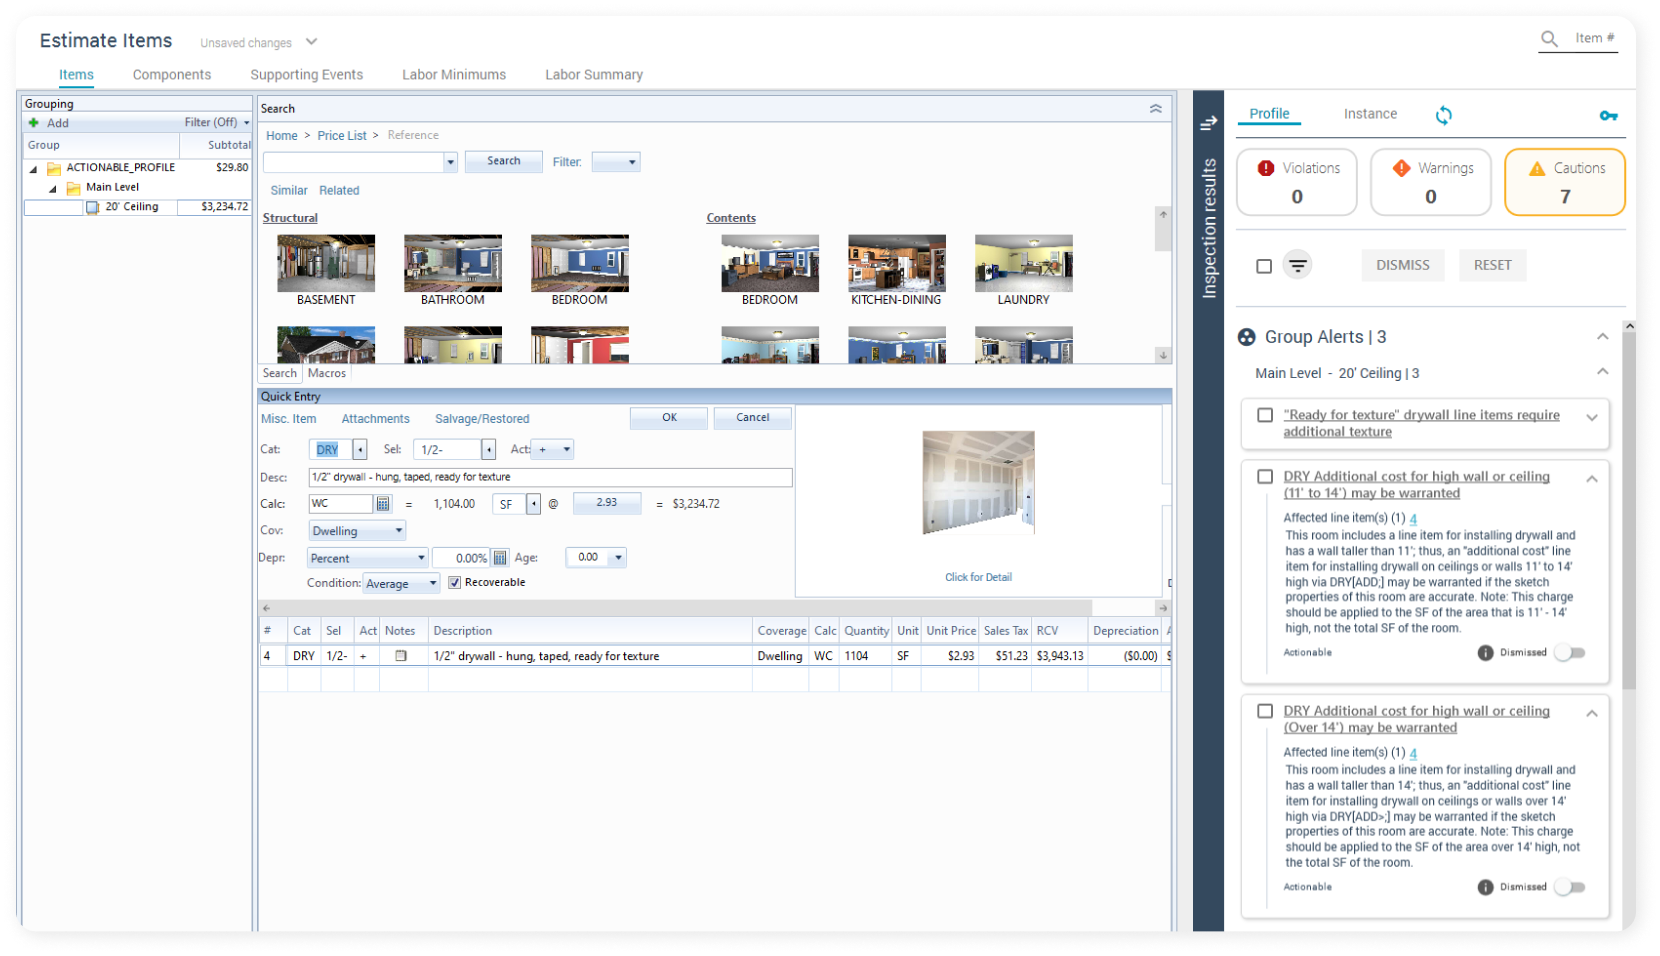The height and width of the screenshot is (956, 1660).
Task: Collapse the Group Alerts section
Action: tap(1602, 337)
